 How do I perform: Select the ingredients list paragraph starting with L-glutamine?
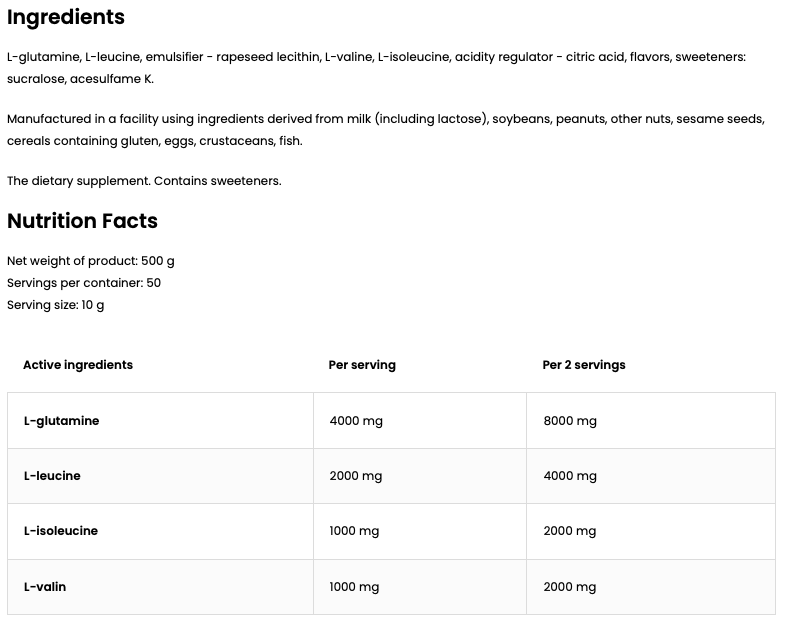point(376,68)
